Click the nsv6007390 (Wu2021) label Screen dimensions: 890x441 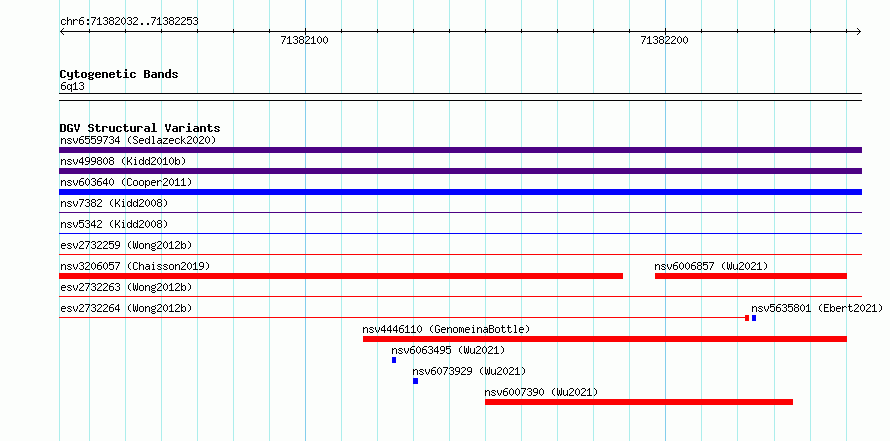pyautogui.click(x=541, y=392)
